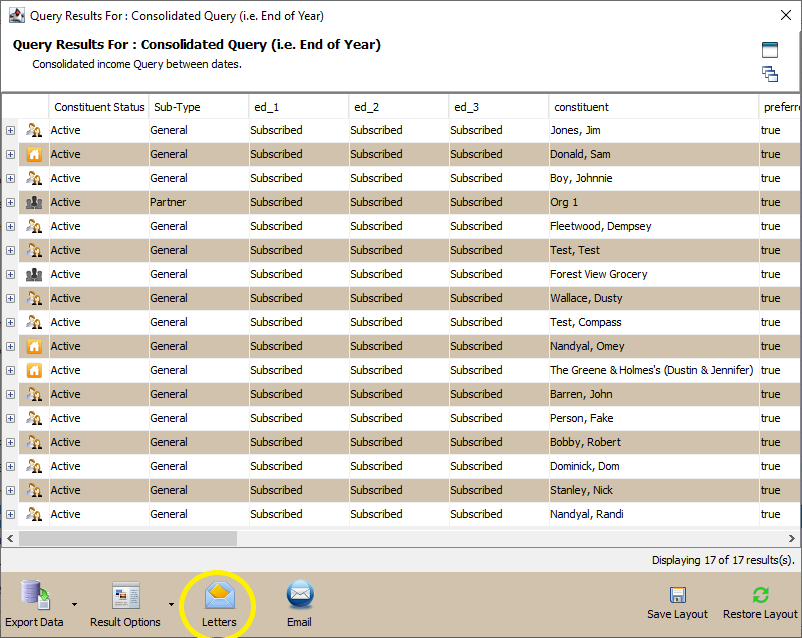Viewport: 802px width, 638px height.
Task: Expand the Nandyal, Randi row
Action: point(10,514)
